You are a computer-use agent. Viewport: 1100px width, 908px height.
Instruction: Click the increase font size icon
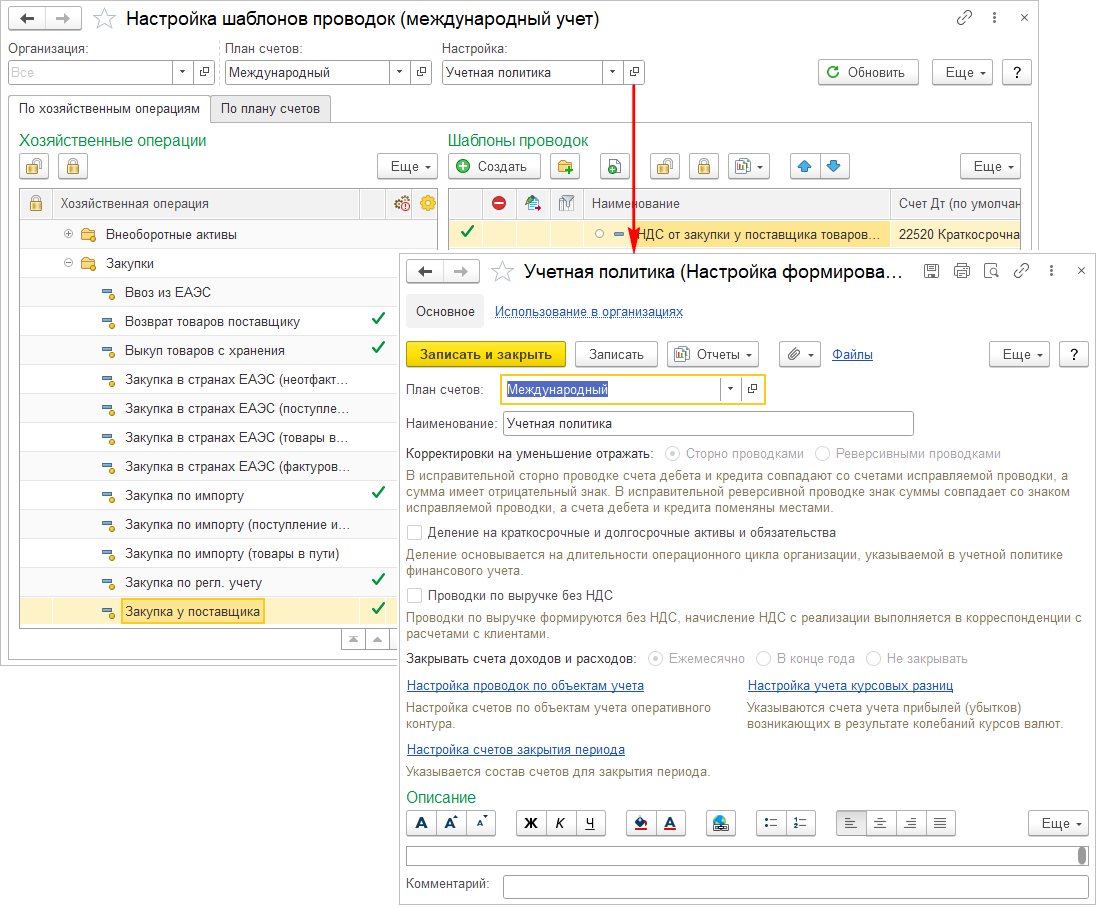[451, 823]
